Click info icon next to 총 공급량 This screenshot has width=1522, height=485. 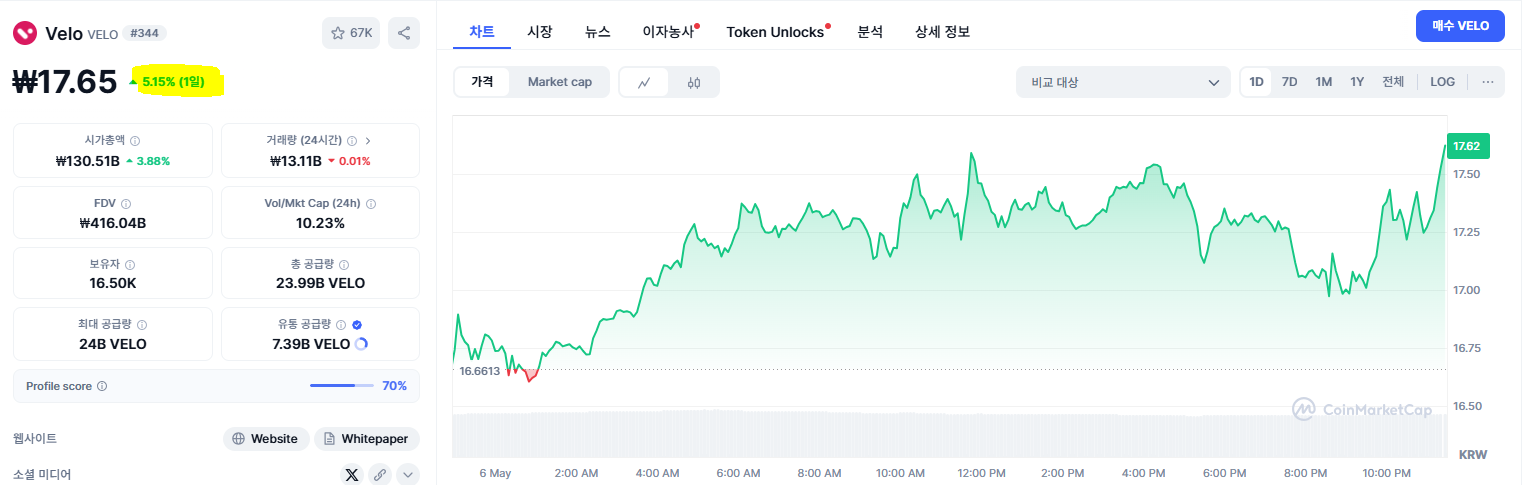344,265
